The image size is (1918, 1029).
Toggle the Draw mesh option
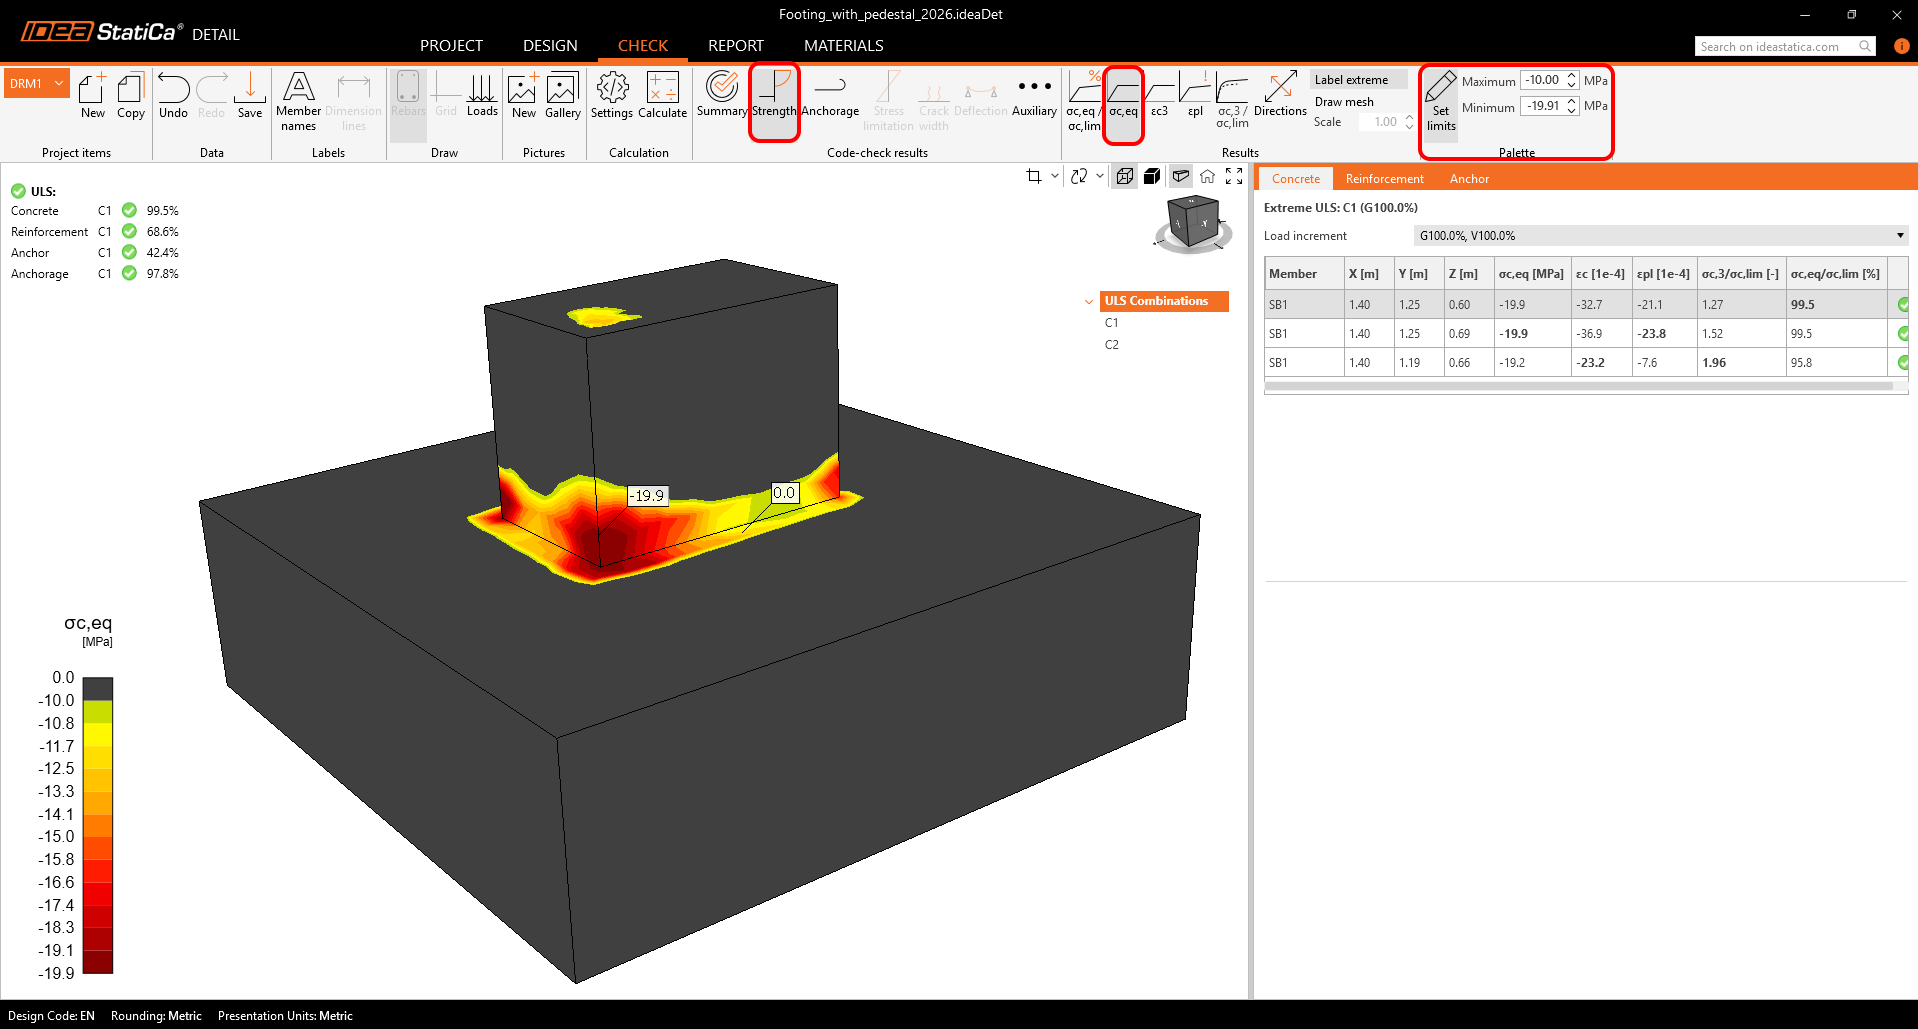coord(1344,102)
